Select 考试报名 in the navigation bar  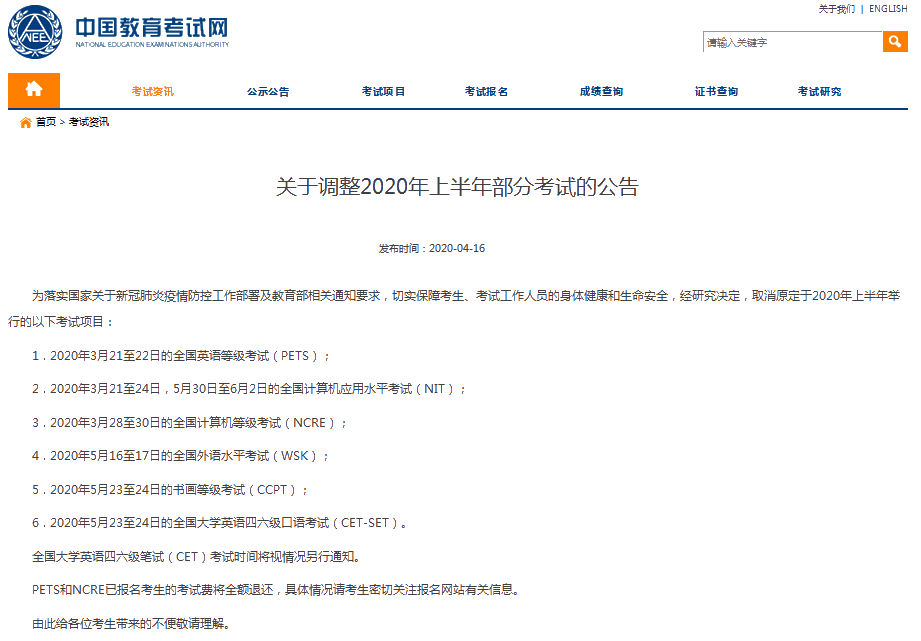(486, 90)
